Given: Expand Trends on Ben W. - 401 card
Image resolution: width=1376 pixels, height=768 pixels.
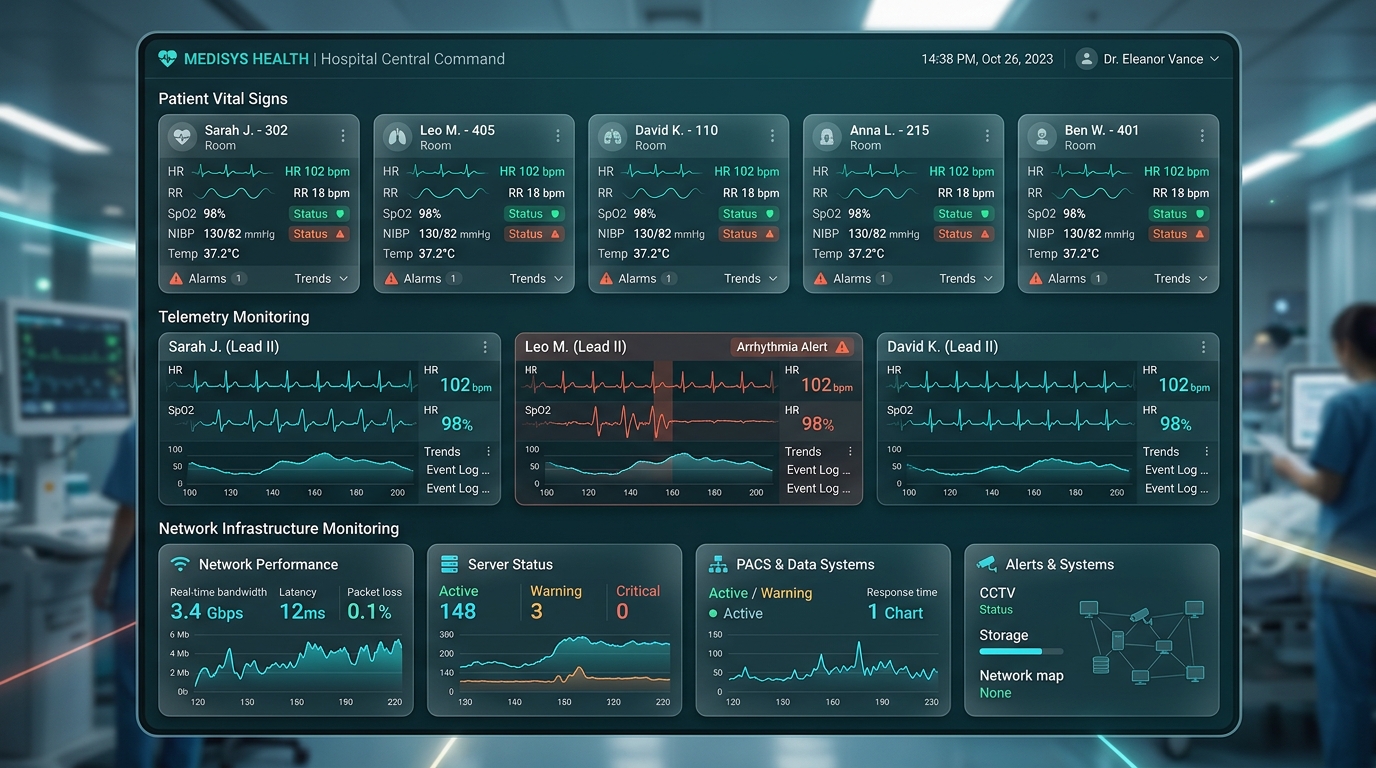Looking at the screenshot, I should (1182, 279).
